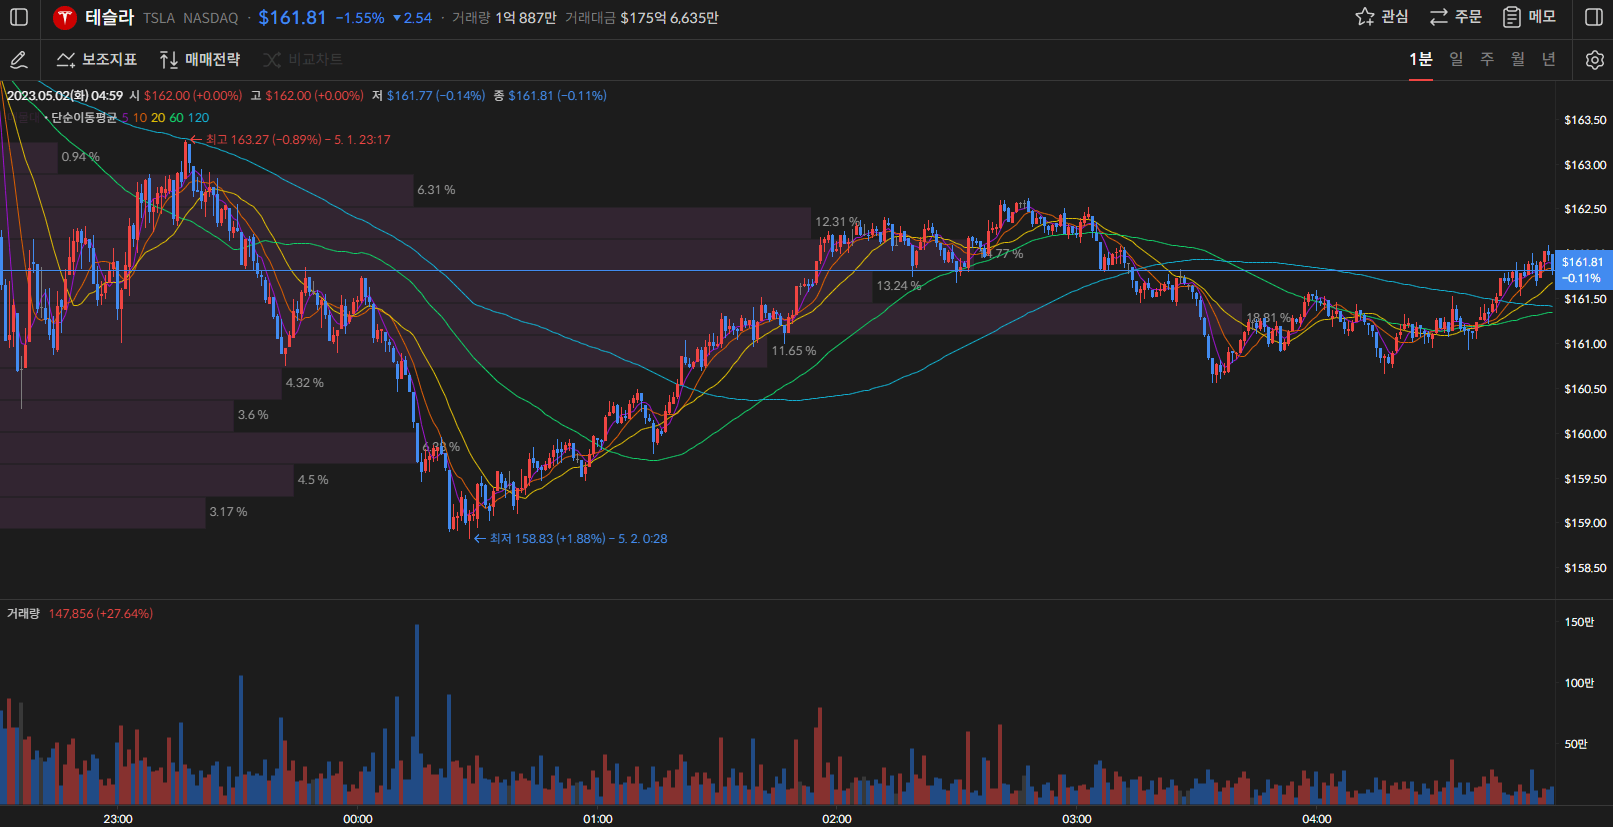Open the 주문 order panel
Image resolution: width=1613 pixels, height=827 pixels.
tap(1455, 17)
